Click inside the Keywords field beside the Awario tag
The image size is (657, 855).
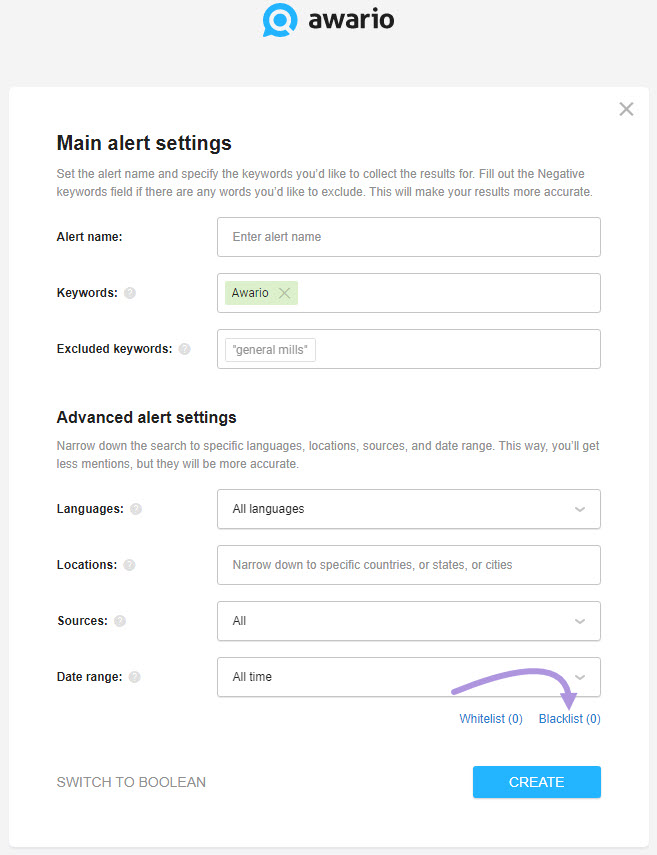pyautogui.click(x=447, y=293)
